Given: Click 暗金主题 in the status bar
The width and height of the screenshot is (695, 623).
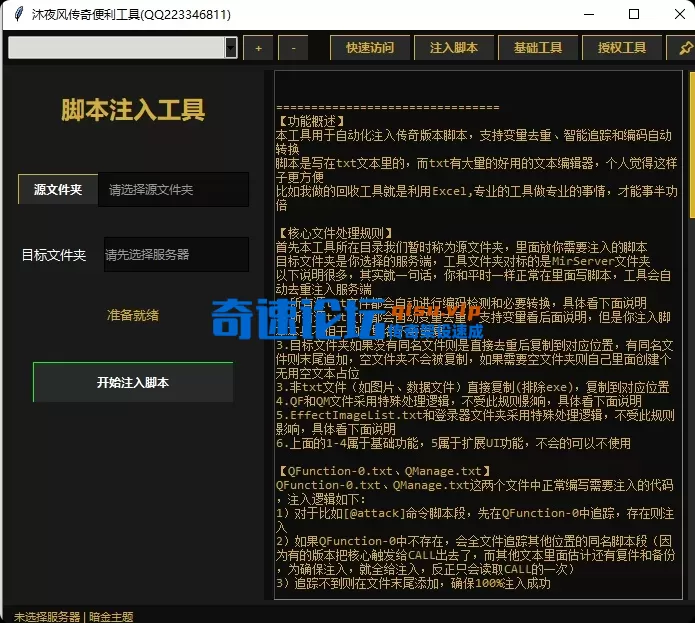Looking at the screenshot, I should tap(111, 616).
